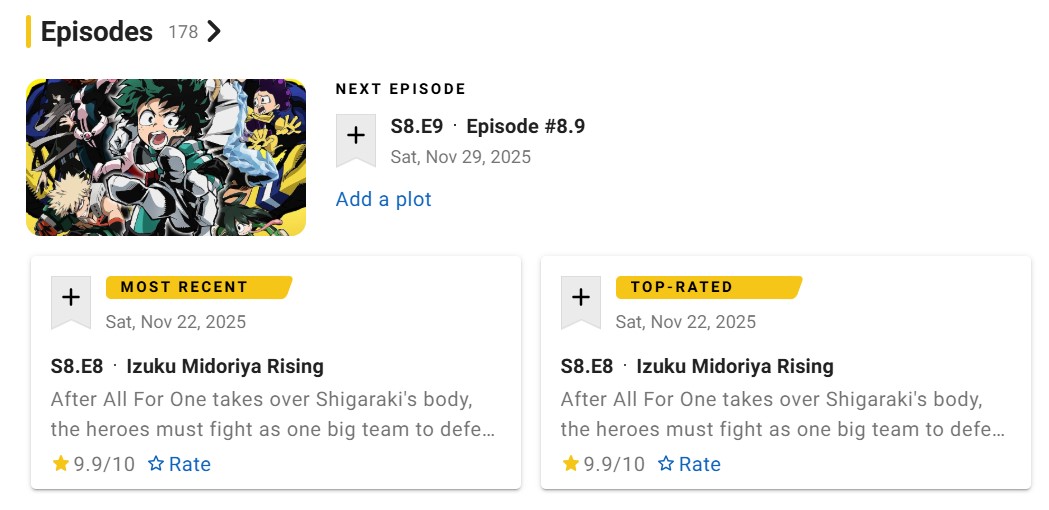Click the watchlist plus ribbon on the Top-Rated card
The height and width of the screenshot is (510, 1049).
581,298
